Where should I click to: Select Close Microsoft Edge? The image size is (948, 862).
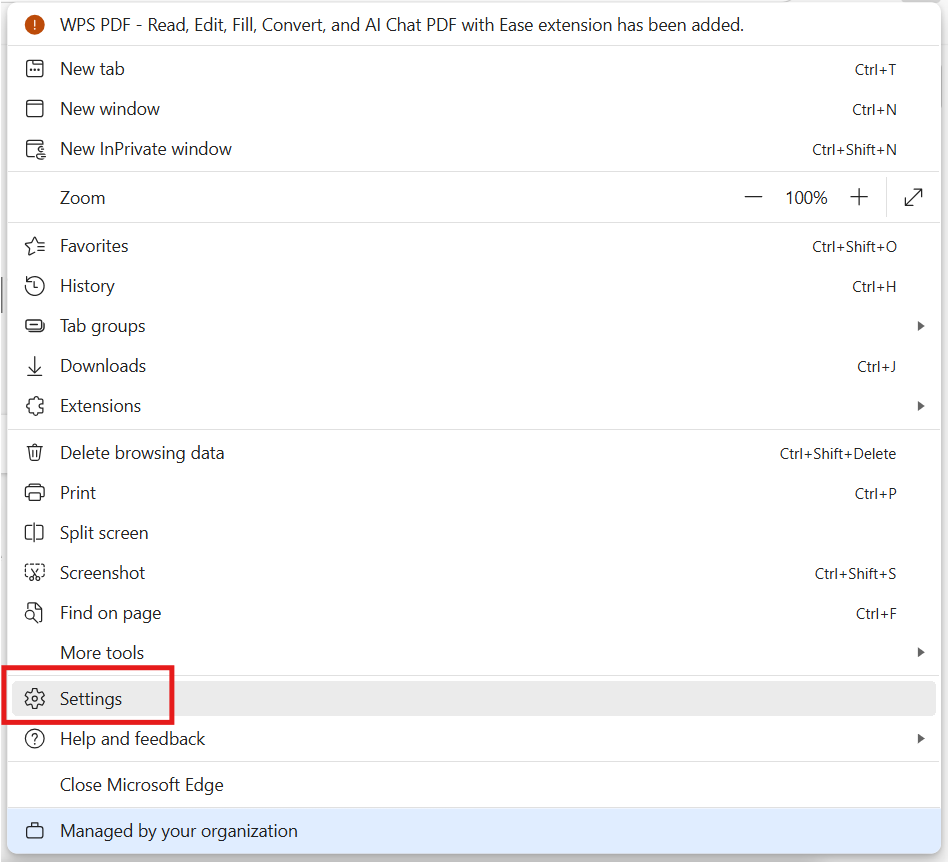point(141,785)
